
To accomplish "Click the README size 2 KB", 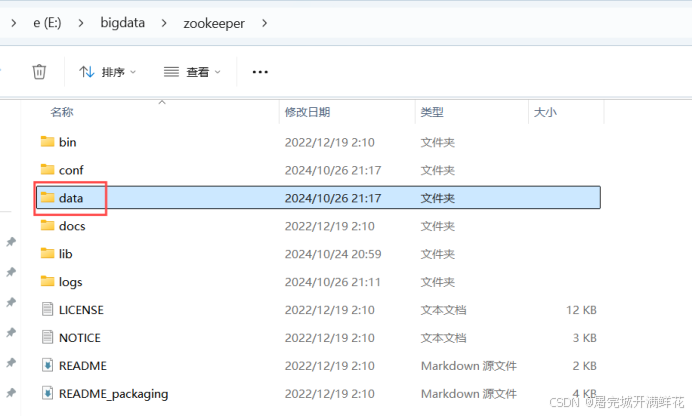I will pyautogui.click(x=585, y=366).
